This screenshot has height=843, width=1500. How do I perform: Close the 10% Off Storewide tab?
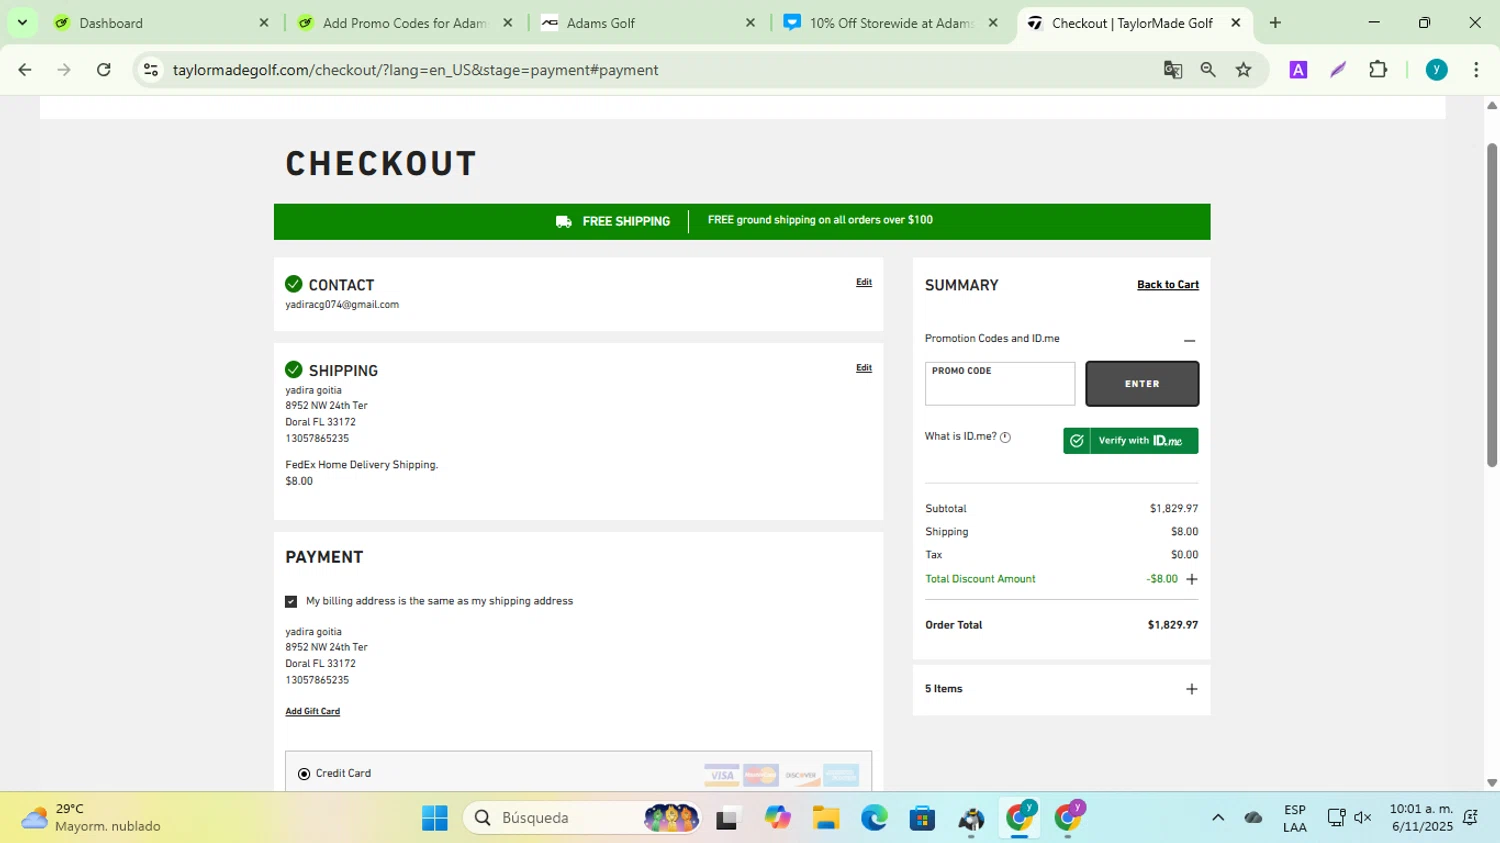coord(993,23)
